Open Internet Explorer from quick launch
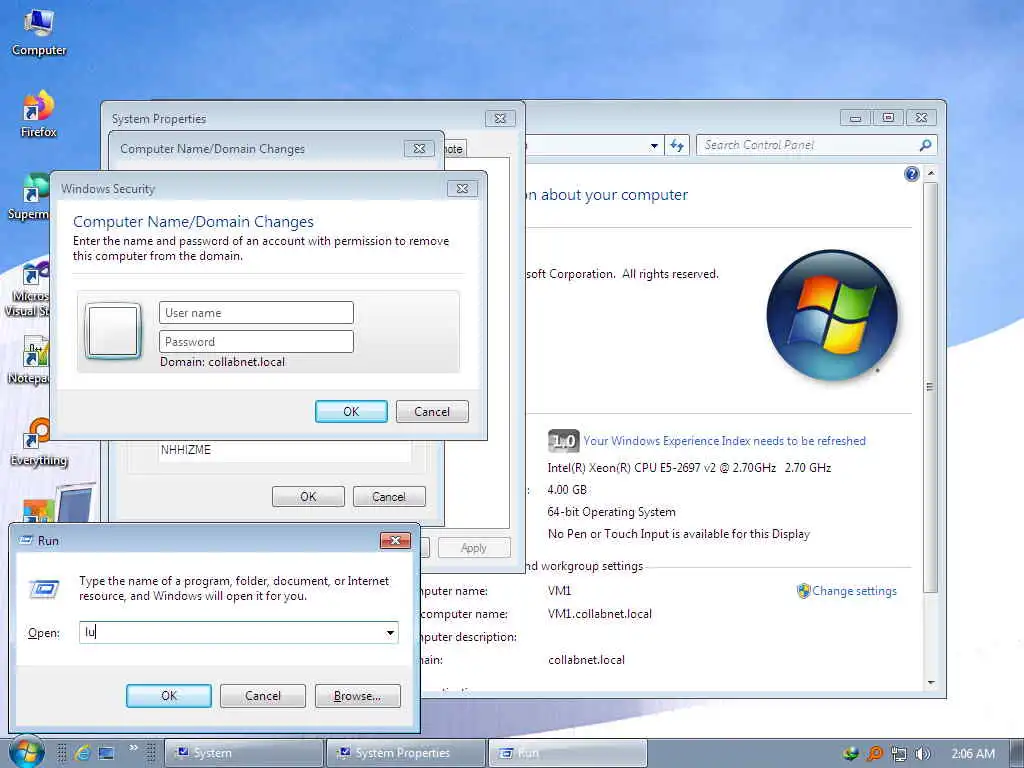The image size is (1024, 768). [x=82, y=753]
